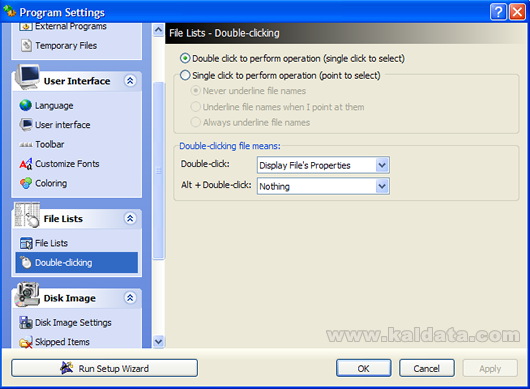Click the Language globe icon
The width and height of the screenshot is (530, 389).
coord(26,105)
